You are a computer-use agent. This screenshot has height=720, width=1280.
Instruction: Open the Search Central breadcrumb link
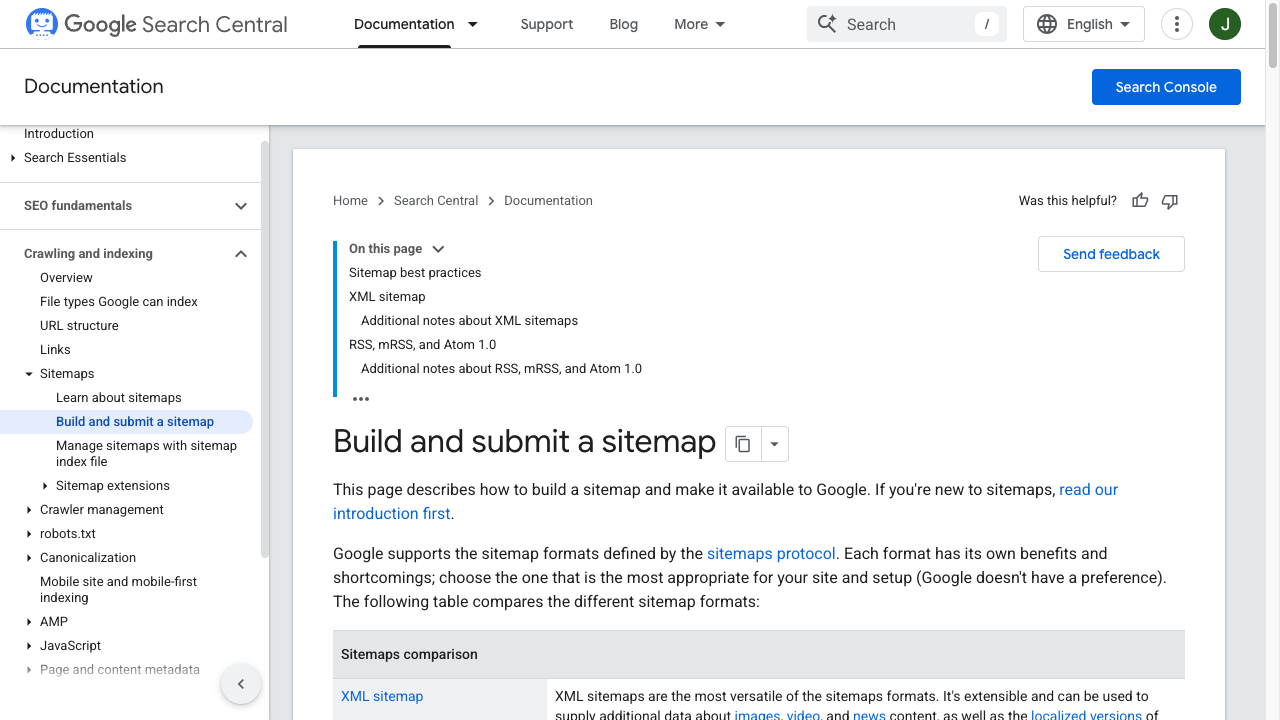tap(436, 201)
